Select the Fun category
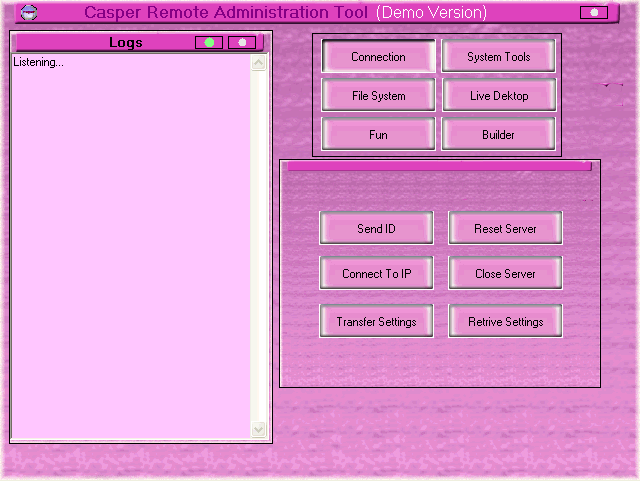The width and height of the screenshot is (640, 481). tap(378, 134)
